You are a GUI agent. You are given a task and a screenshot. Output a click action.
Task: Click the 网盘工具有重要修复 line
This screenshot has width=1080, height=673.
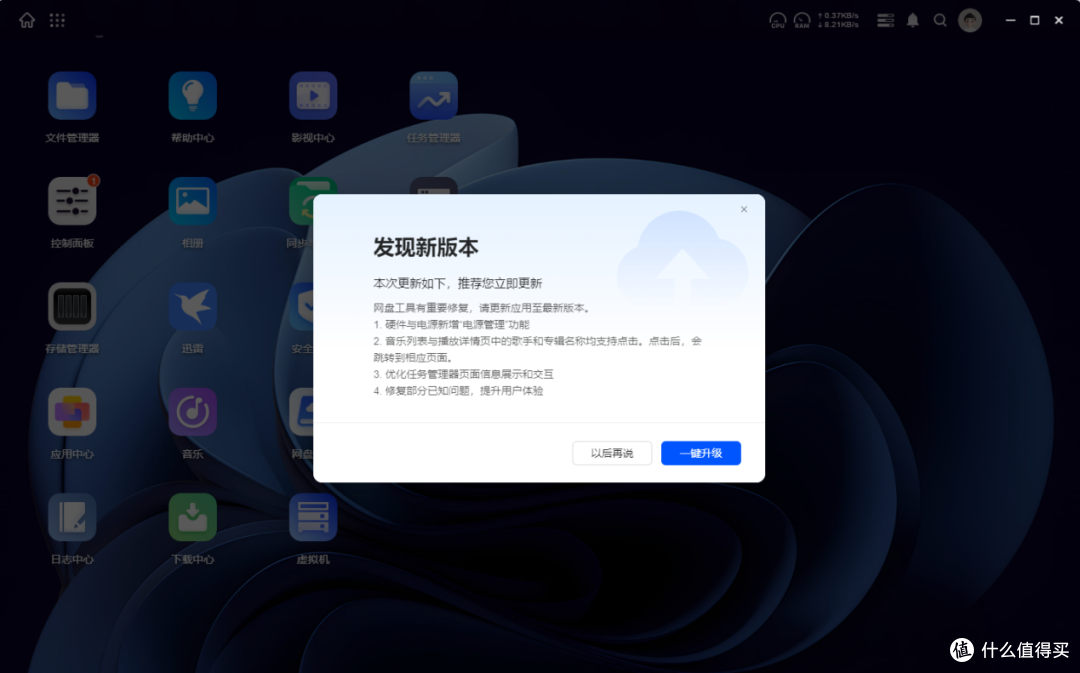click(482, 308)
